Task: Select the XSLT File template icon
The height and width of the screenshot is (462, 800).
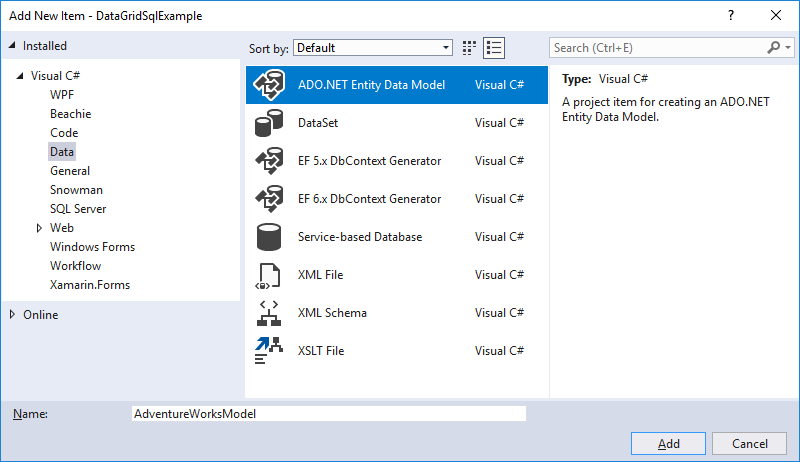Action: pos(269,351)
